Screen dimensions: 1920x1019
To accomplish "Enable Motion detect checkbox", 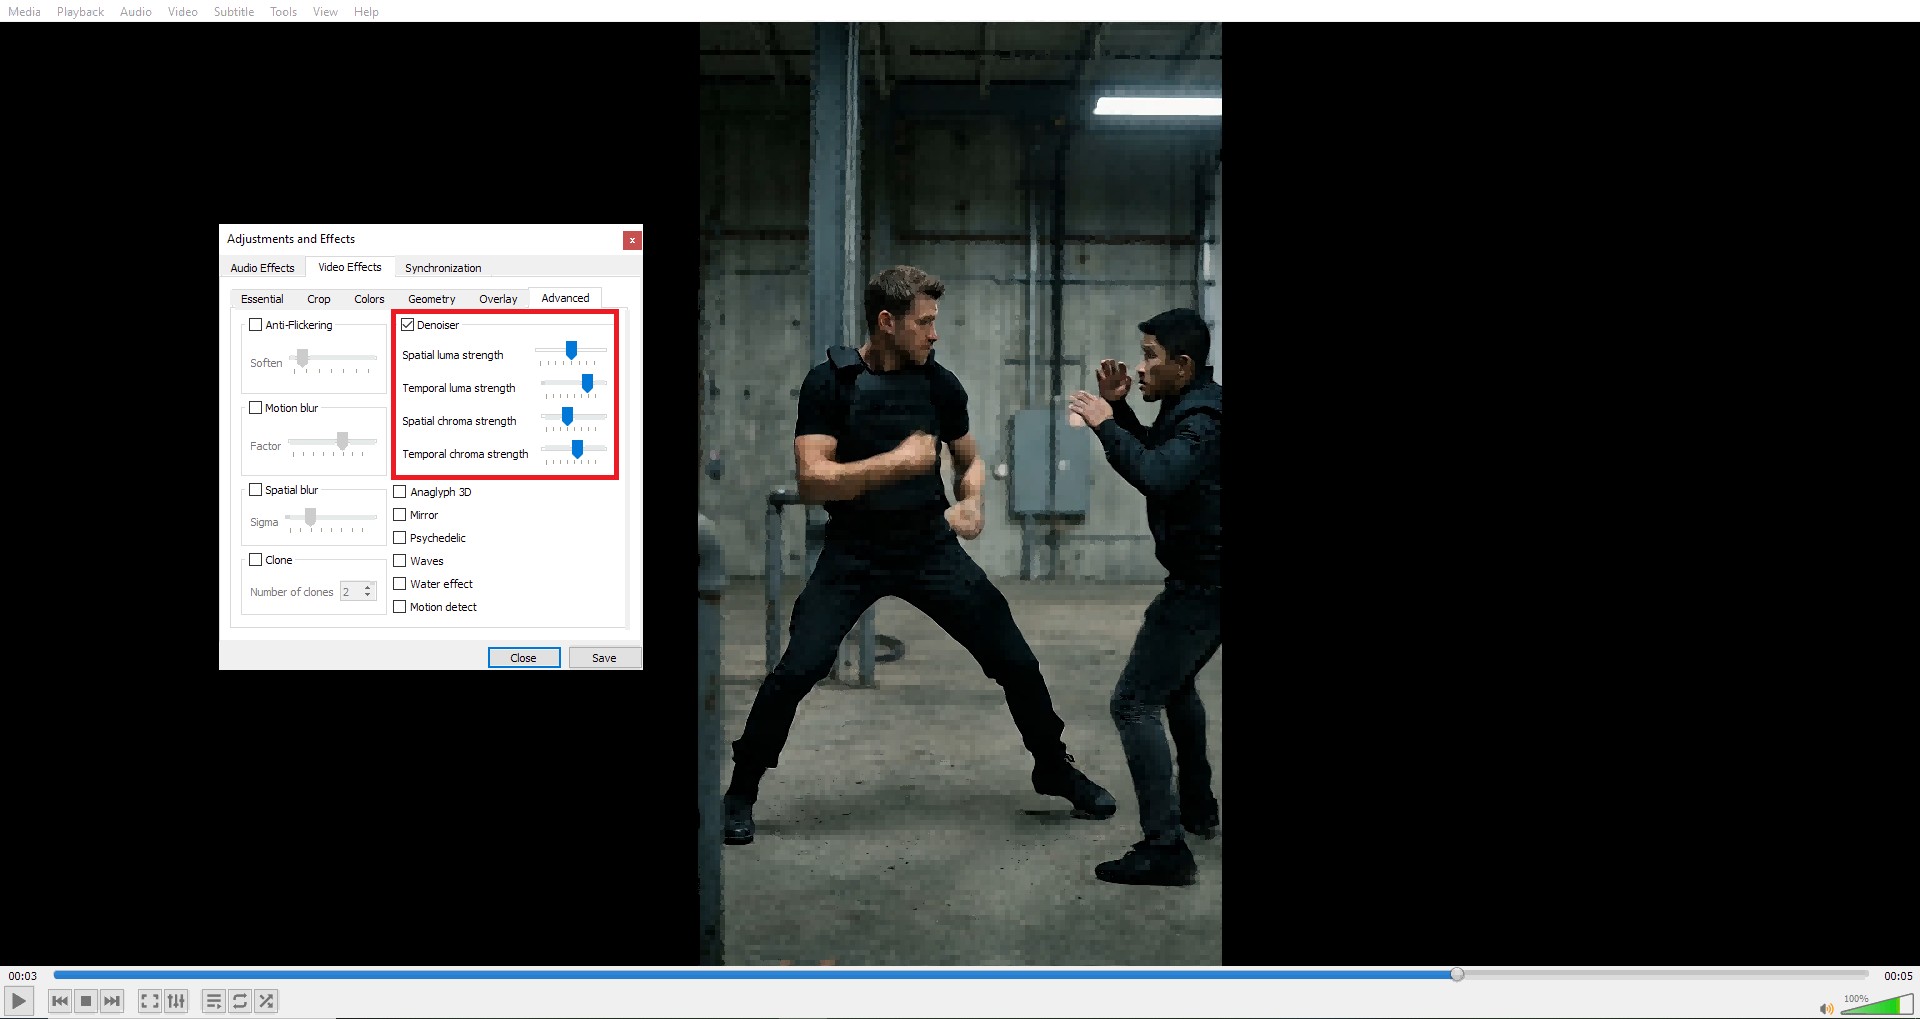I will (400, 607).
